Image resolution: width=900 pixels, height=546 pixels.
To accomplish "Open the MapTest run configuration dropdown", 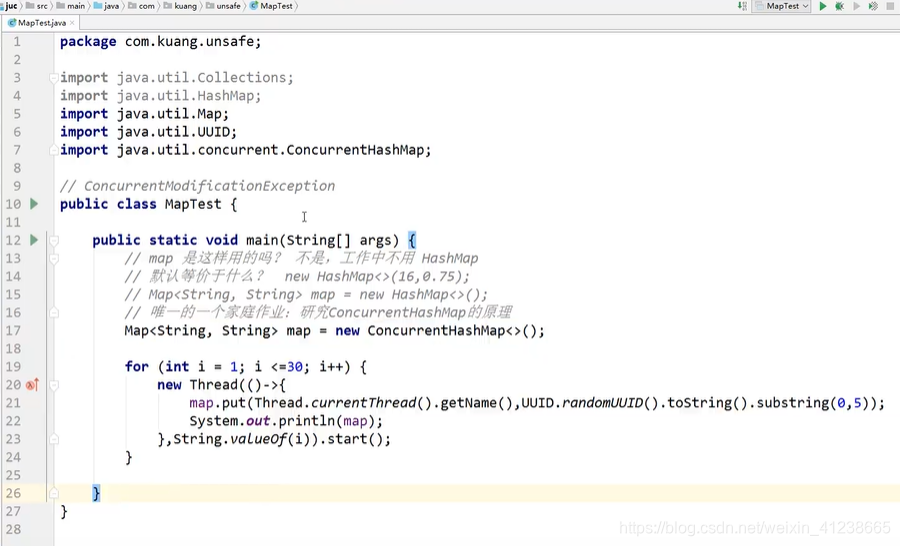I will coord(782,6).
